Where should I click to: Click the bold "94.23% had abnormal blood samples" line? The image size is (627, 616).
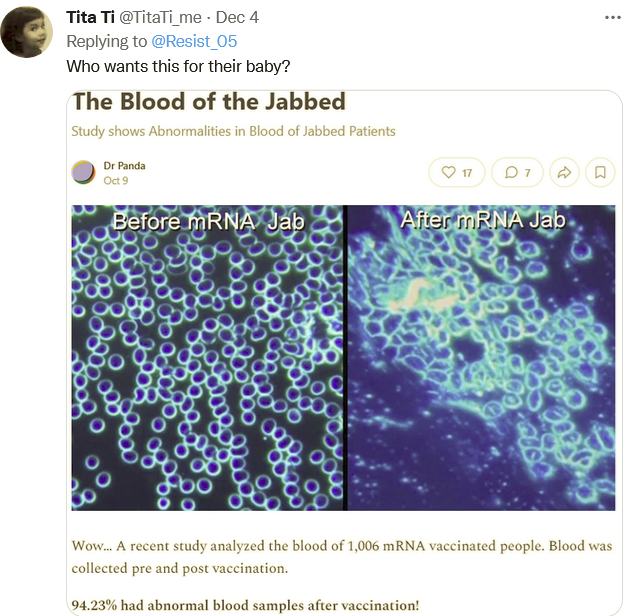pos(245,605)
